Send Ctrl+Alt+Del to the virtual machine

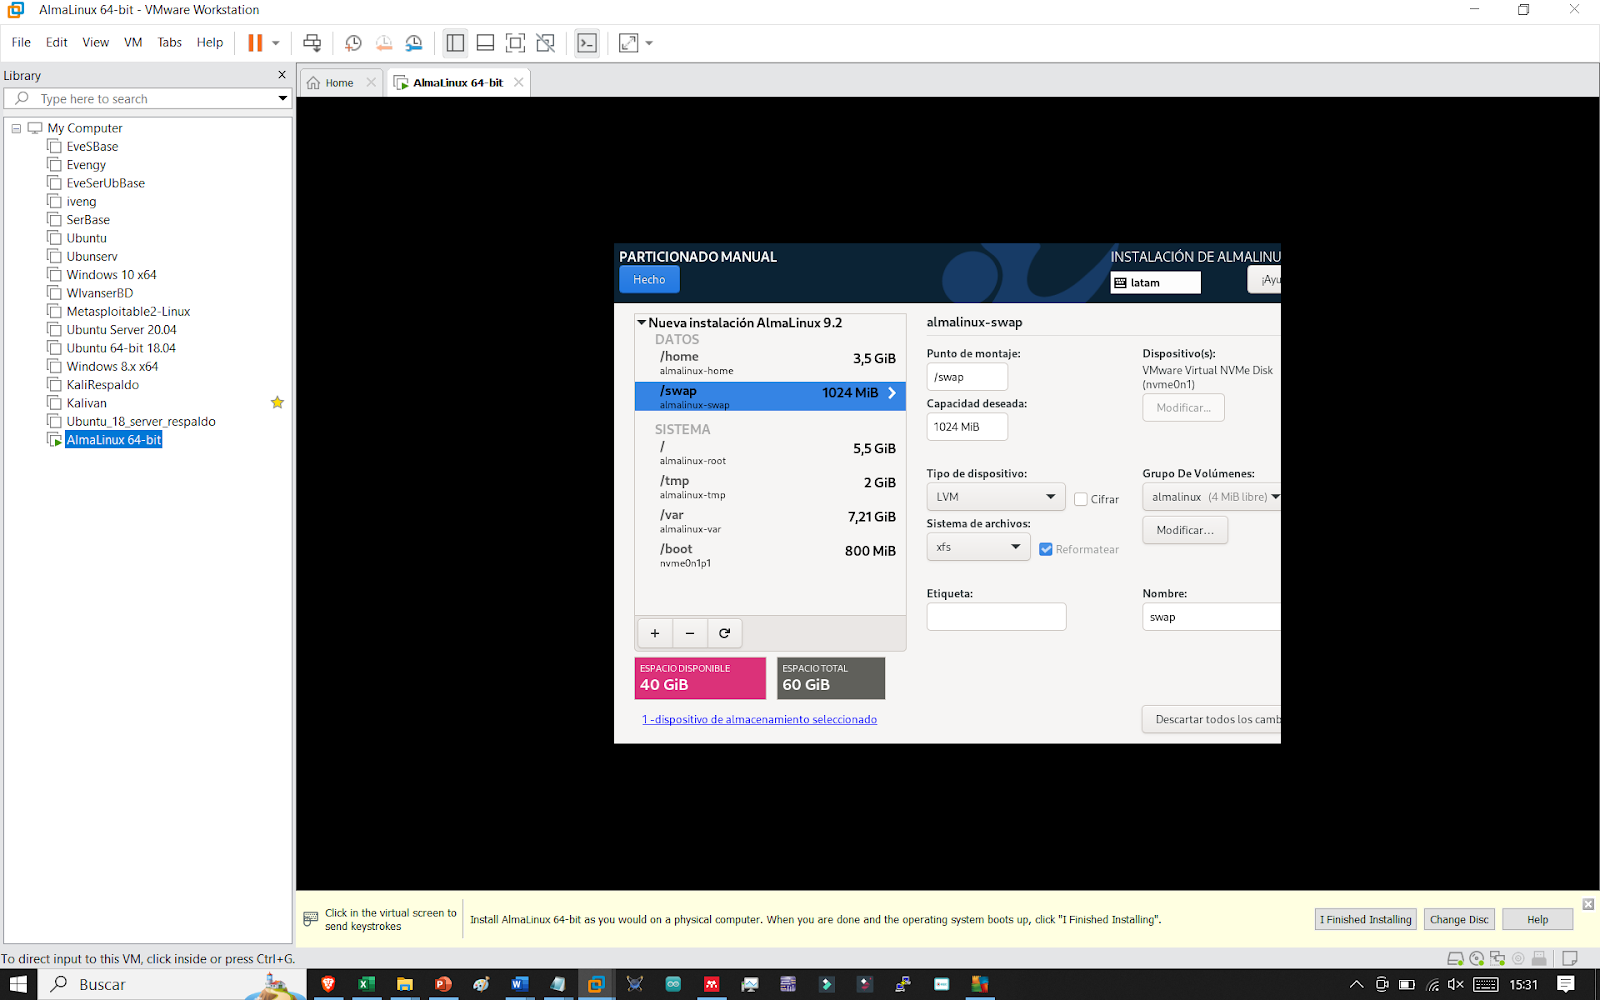312,43
